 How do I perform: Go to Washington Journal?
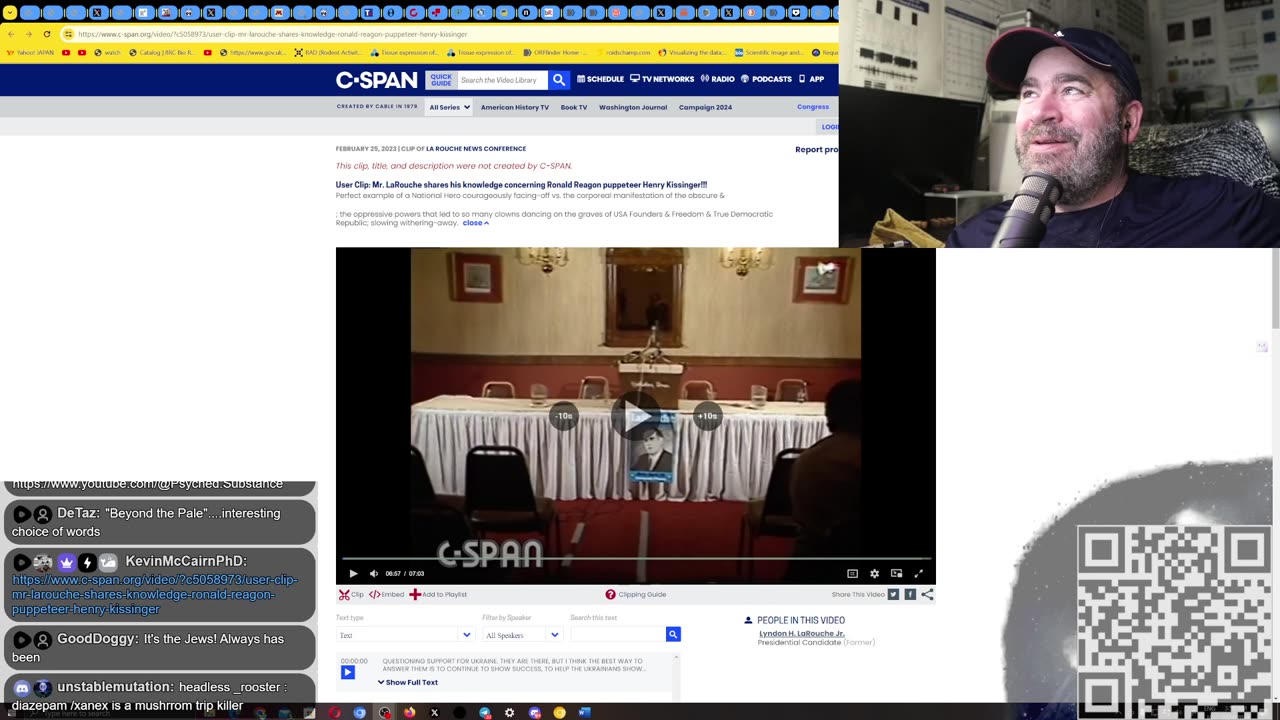[633, 107]
